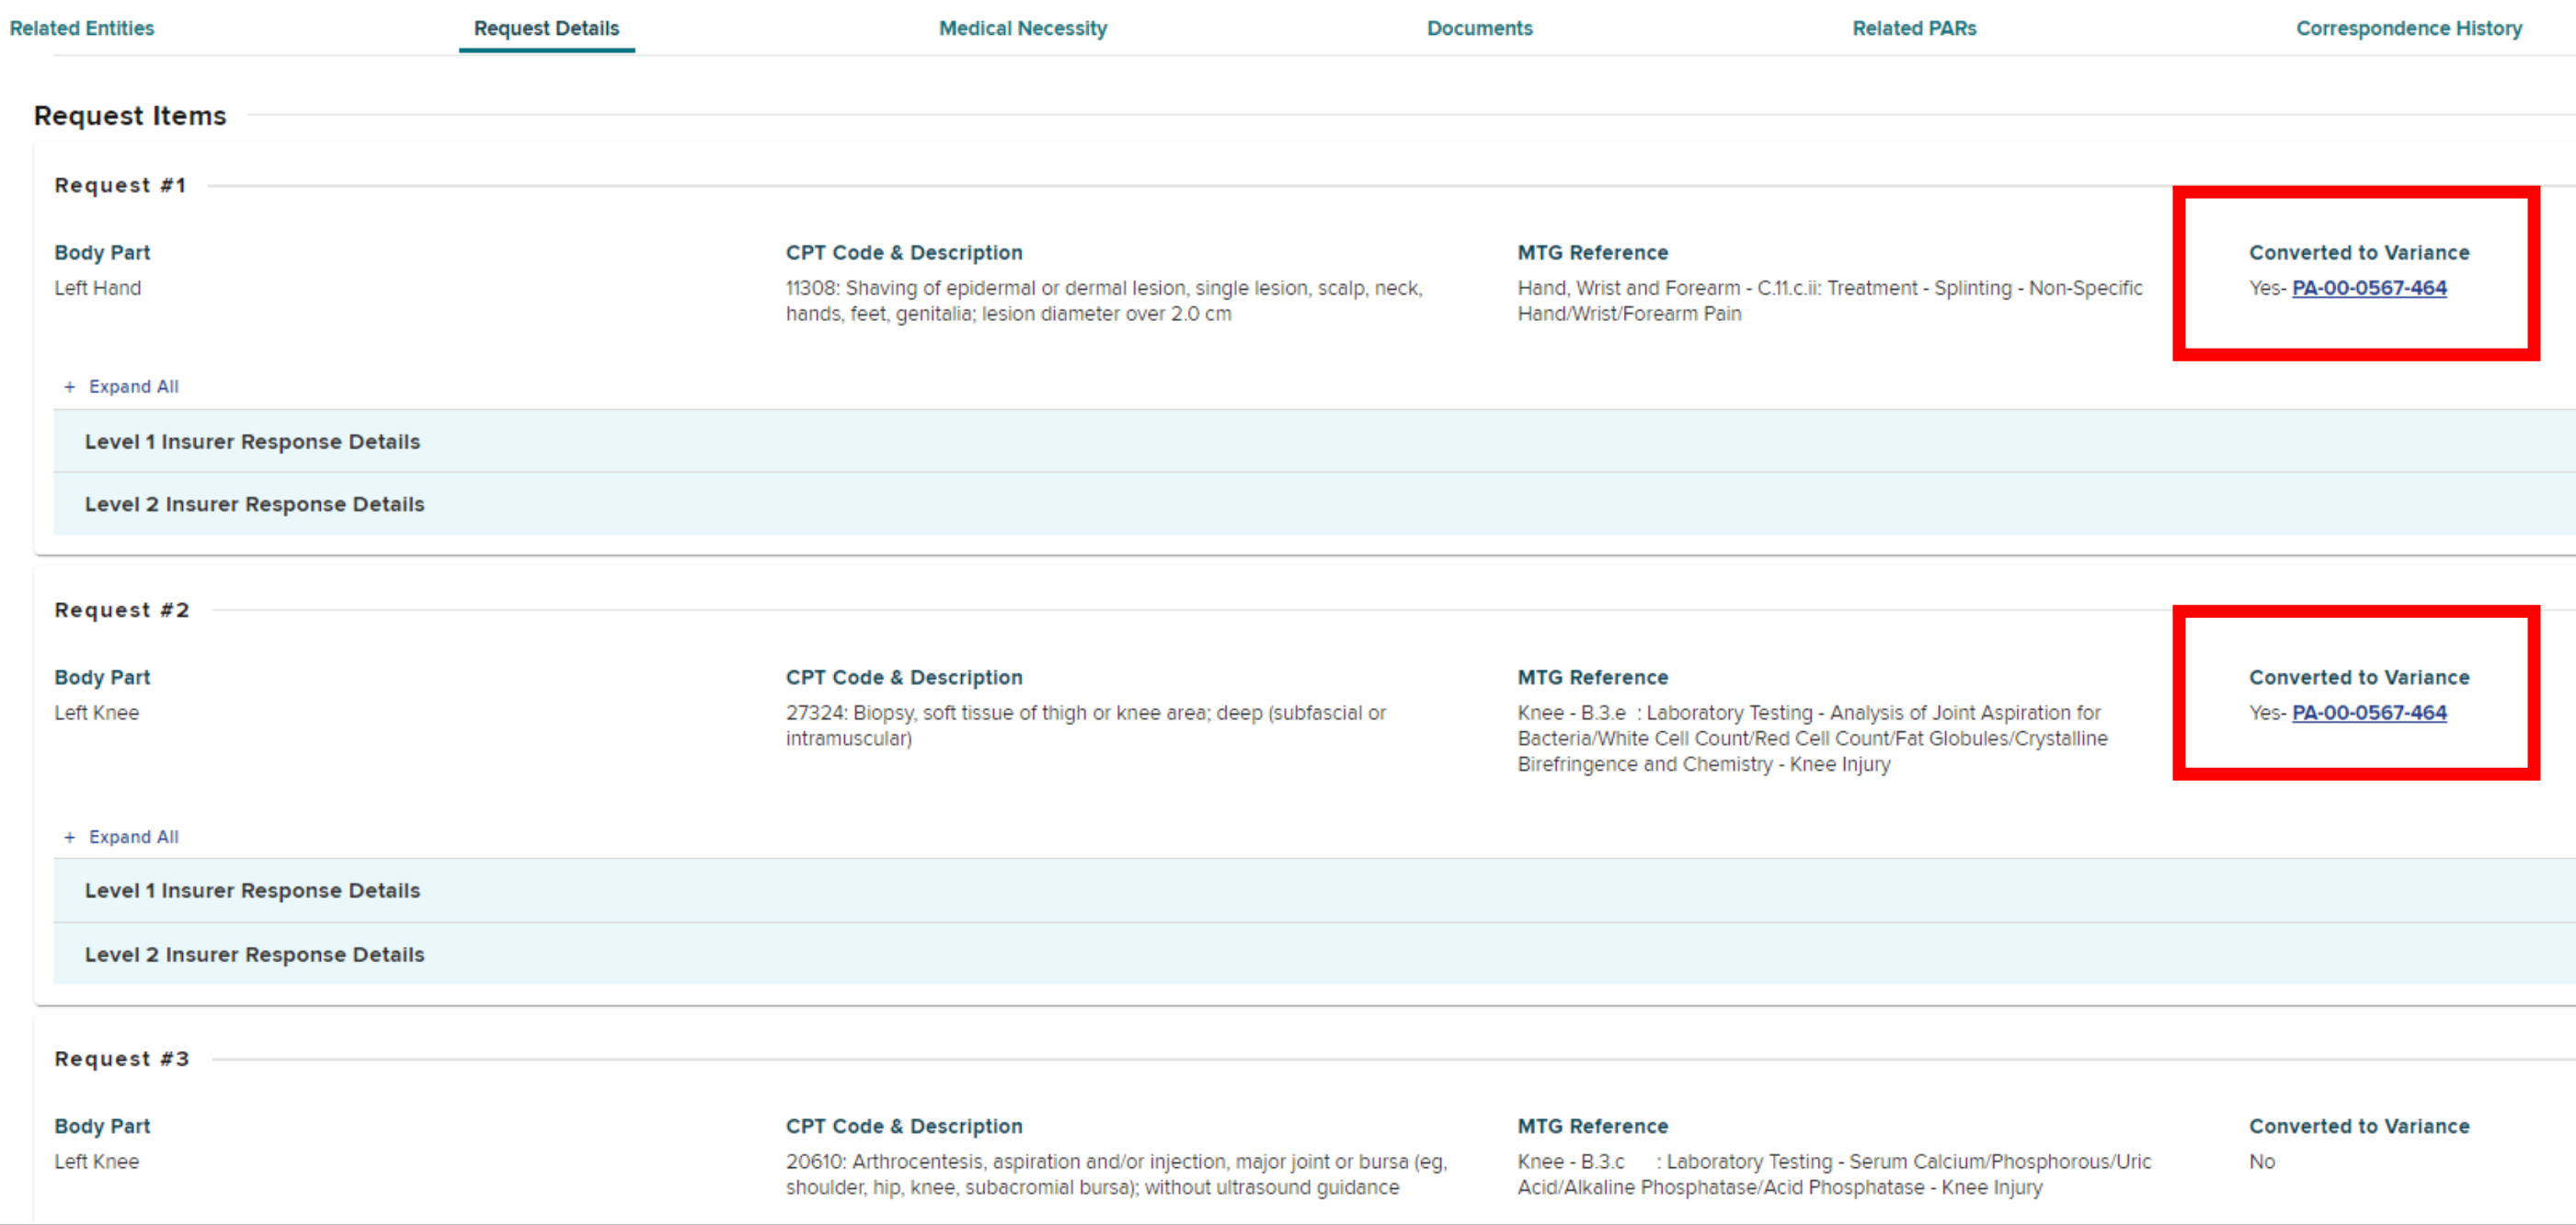This screenshot has height=1225, width=2576.
Task: Click Request #1 MTG Reference text
Action: click(1828, 300)
